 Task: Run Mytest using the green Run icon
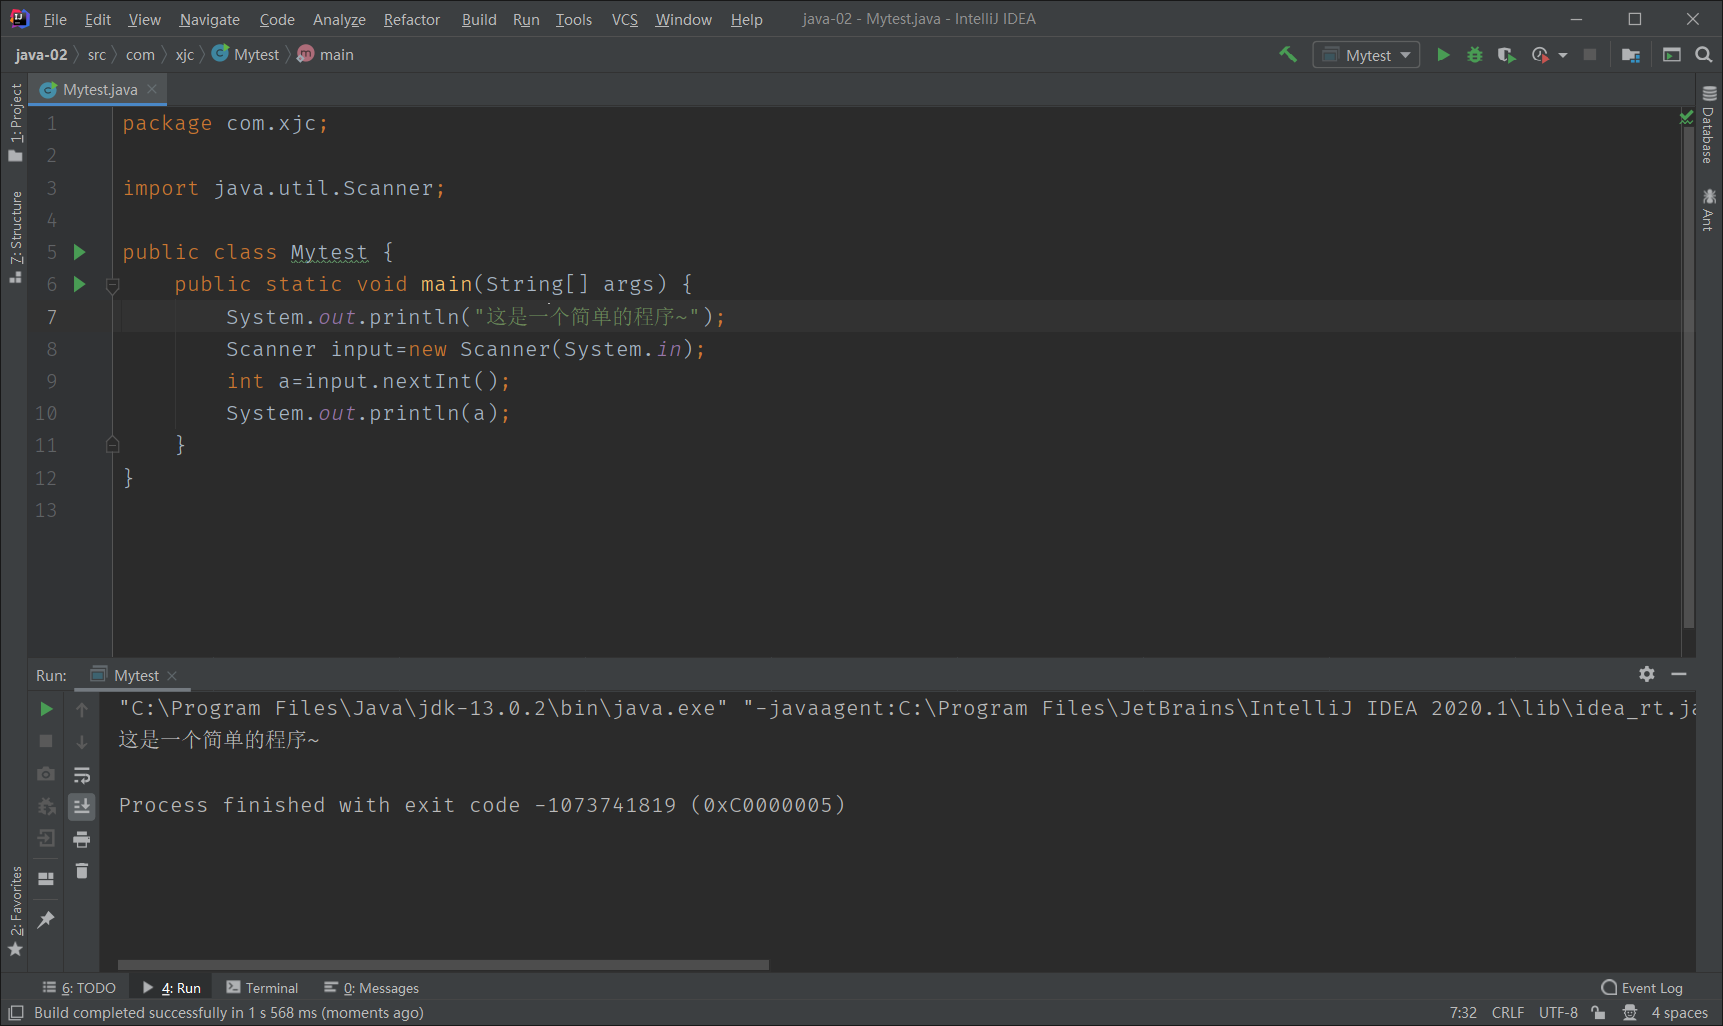(1443, 55)
